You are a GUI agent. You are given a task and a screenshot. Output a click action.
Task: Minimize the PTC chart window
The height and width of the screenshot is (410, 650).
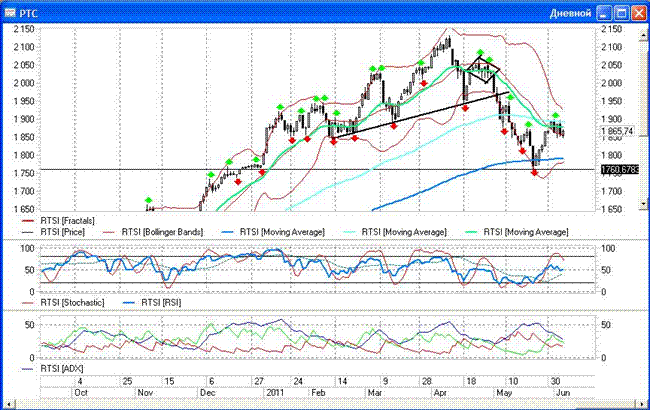click(x=604, y=13)
